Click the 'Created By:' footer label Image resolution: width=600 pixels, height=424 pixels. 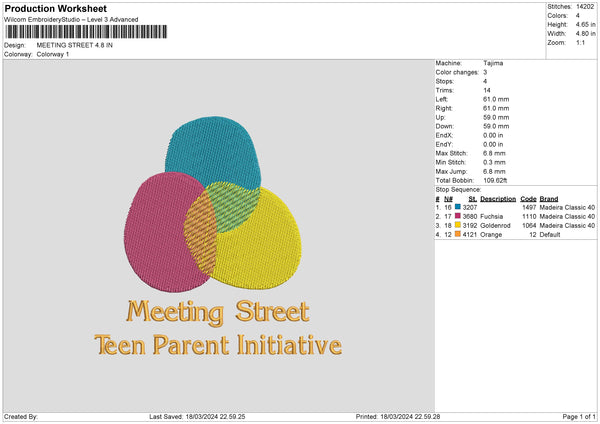point(21,416)
